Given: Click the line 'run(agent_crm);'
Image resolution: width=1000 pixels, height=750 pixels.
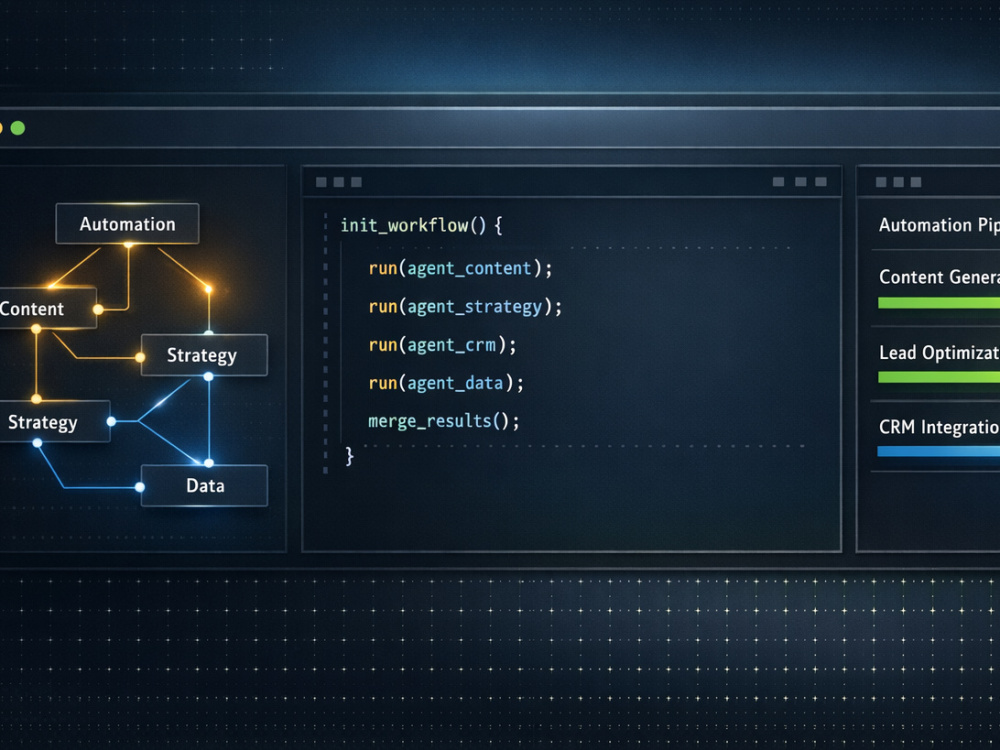Looking at the screenshot, I should (x=442, y=345).
